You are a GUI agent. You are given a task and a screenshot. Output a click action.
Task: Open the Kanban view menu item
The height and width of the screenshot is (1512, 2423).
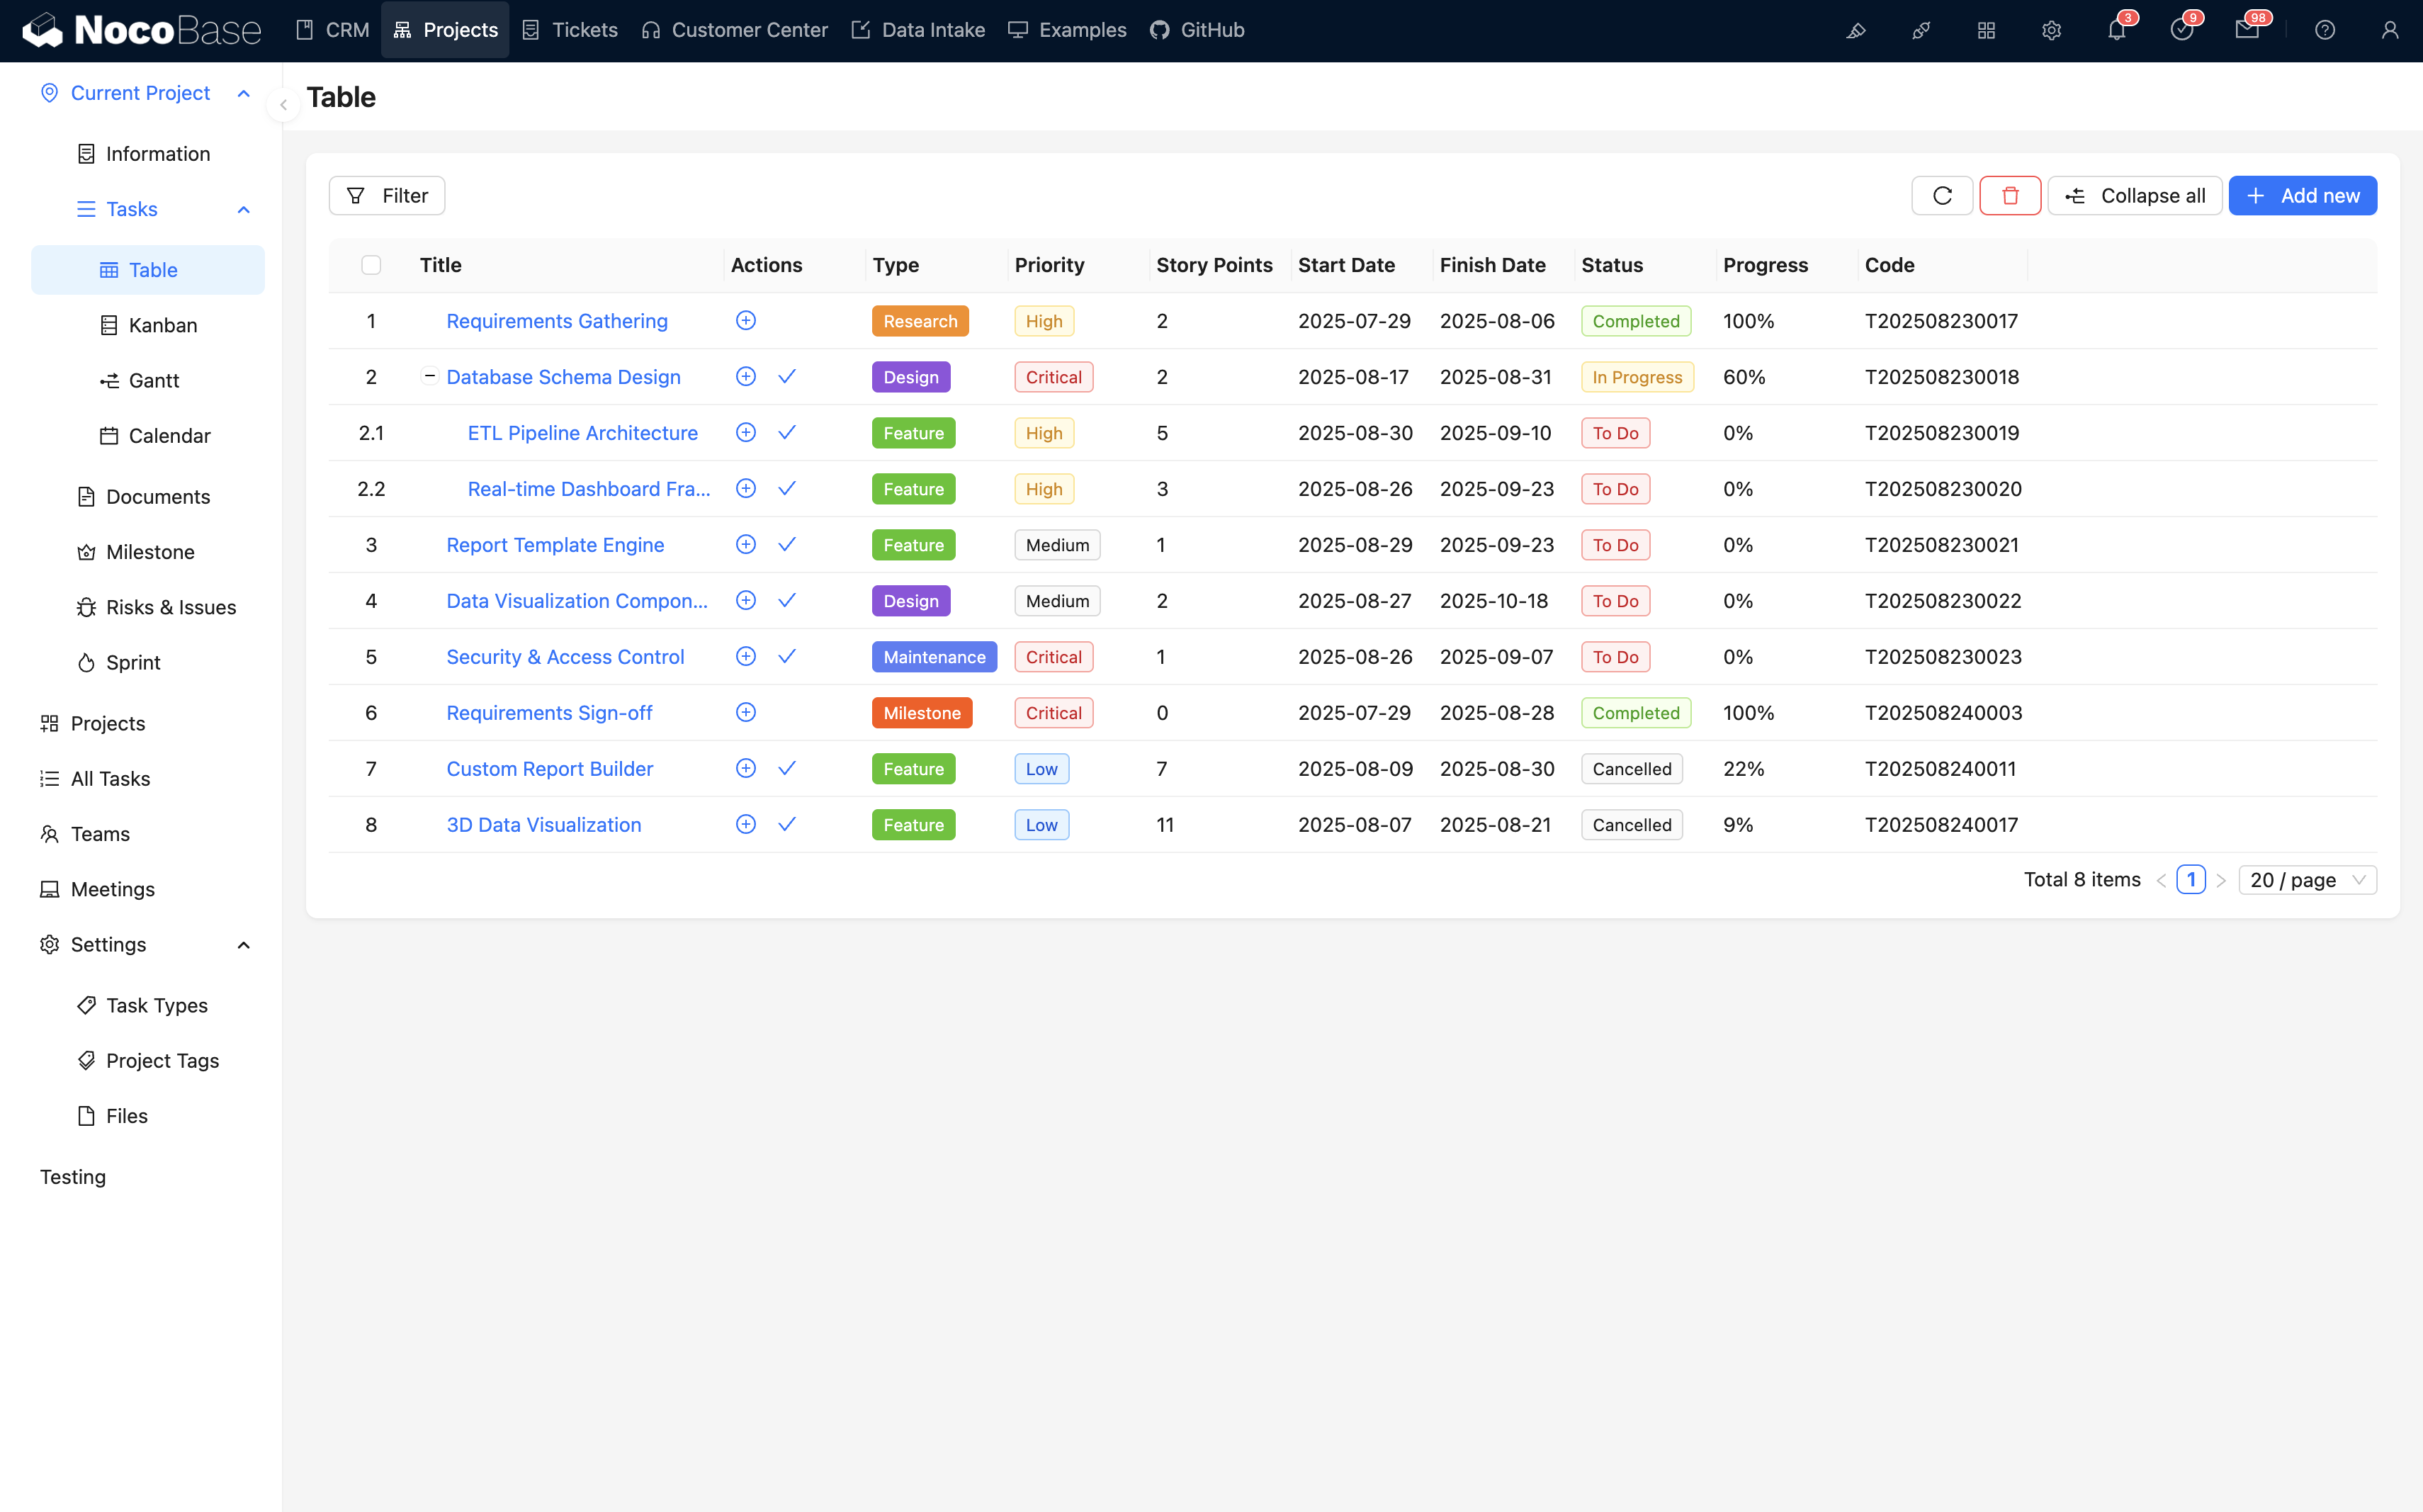click(x=162, y=325)
